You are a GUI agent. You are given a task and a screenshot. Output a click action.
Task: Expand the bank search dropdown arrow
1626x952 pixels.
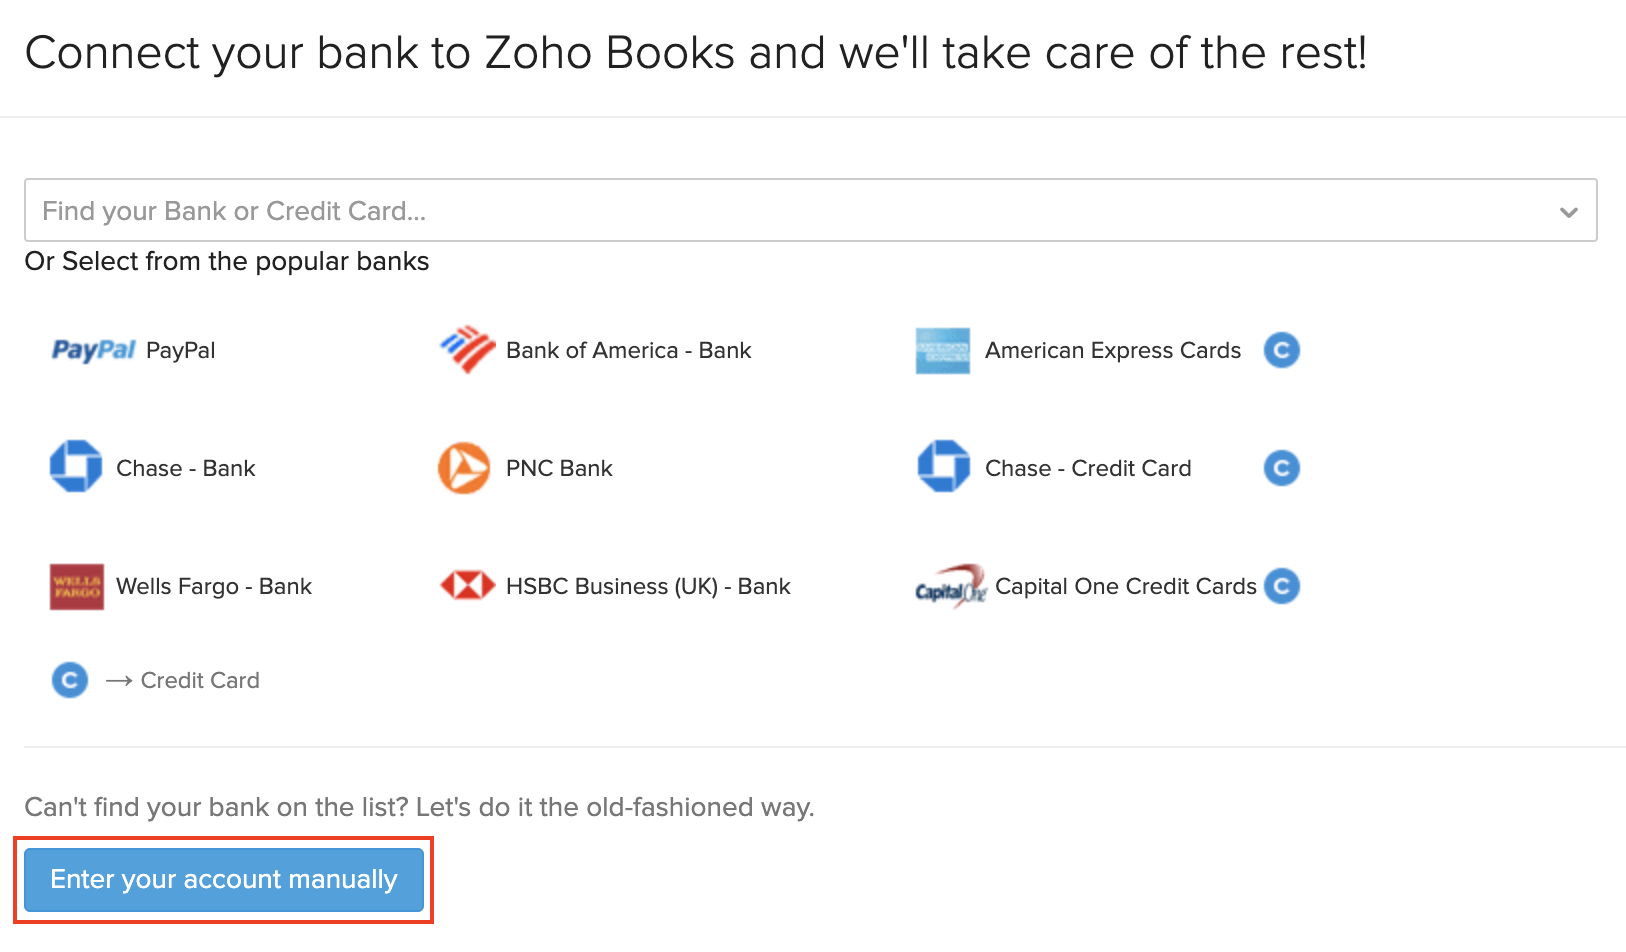tap(1568, 211)
